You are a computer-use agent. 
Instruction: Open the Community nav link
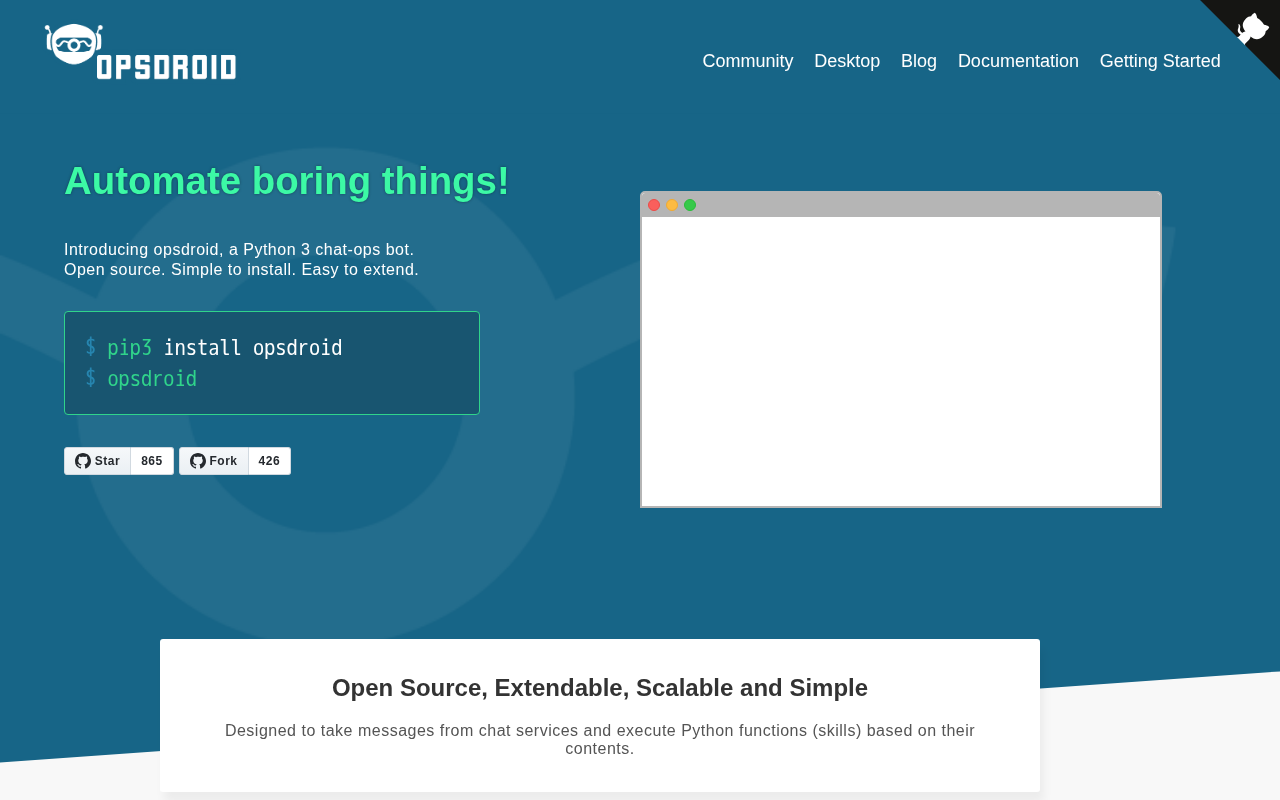click(x=748, y=61)
